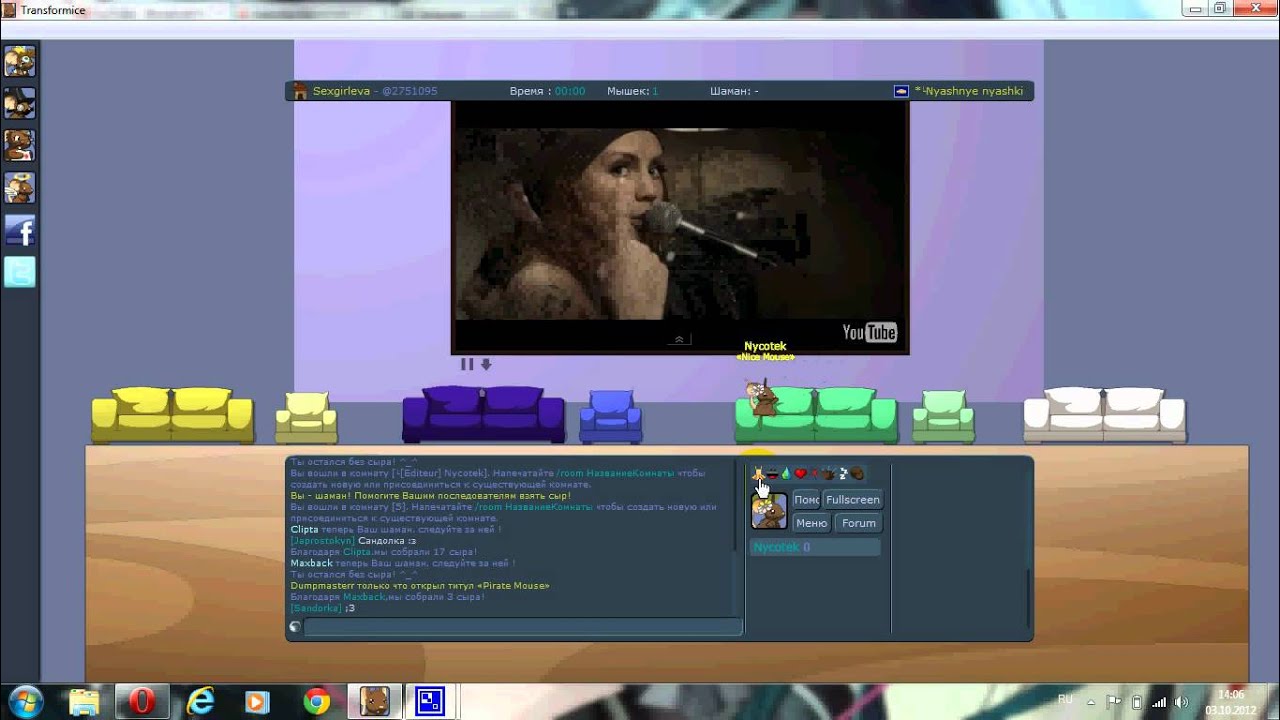Click the YouTube logo on the video
Image resolution: width=1280 pixels, height=720 pixels.
click(x=869, y=332)
